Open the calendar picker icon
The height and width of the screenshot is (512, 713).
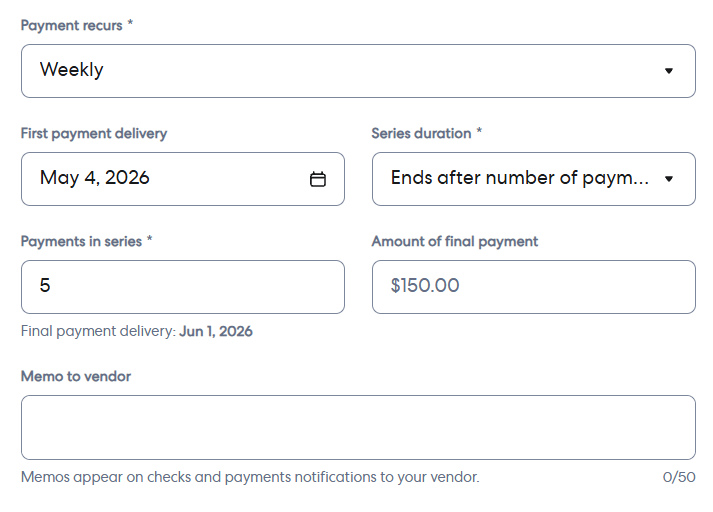317,179
